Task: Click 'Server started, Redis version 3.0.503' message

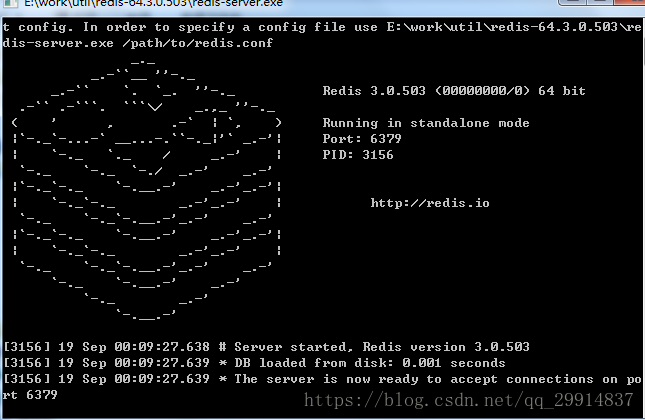Action: [382, 347]
